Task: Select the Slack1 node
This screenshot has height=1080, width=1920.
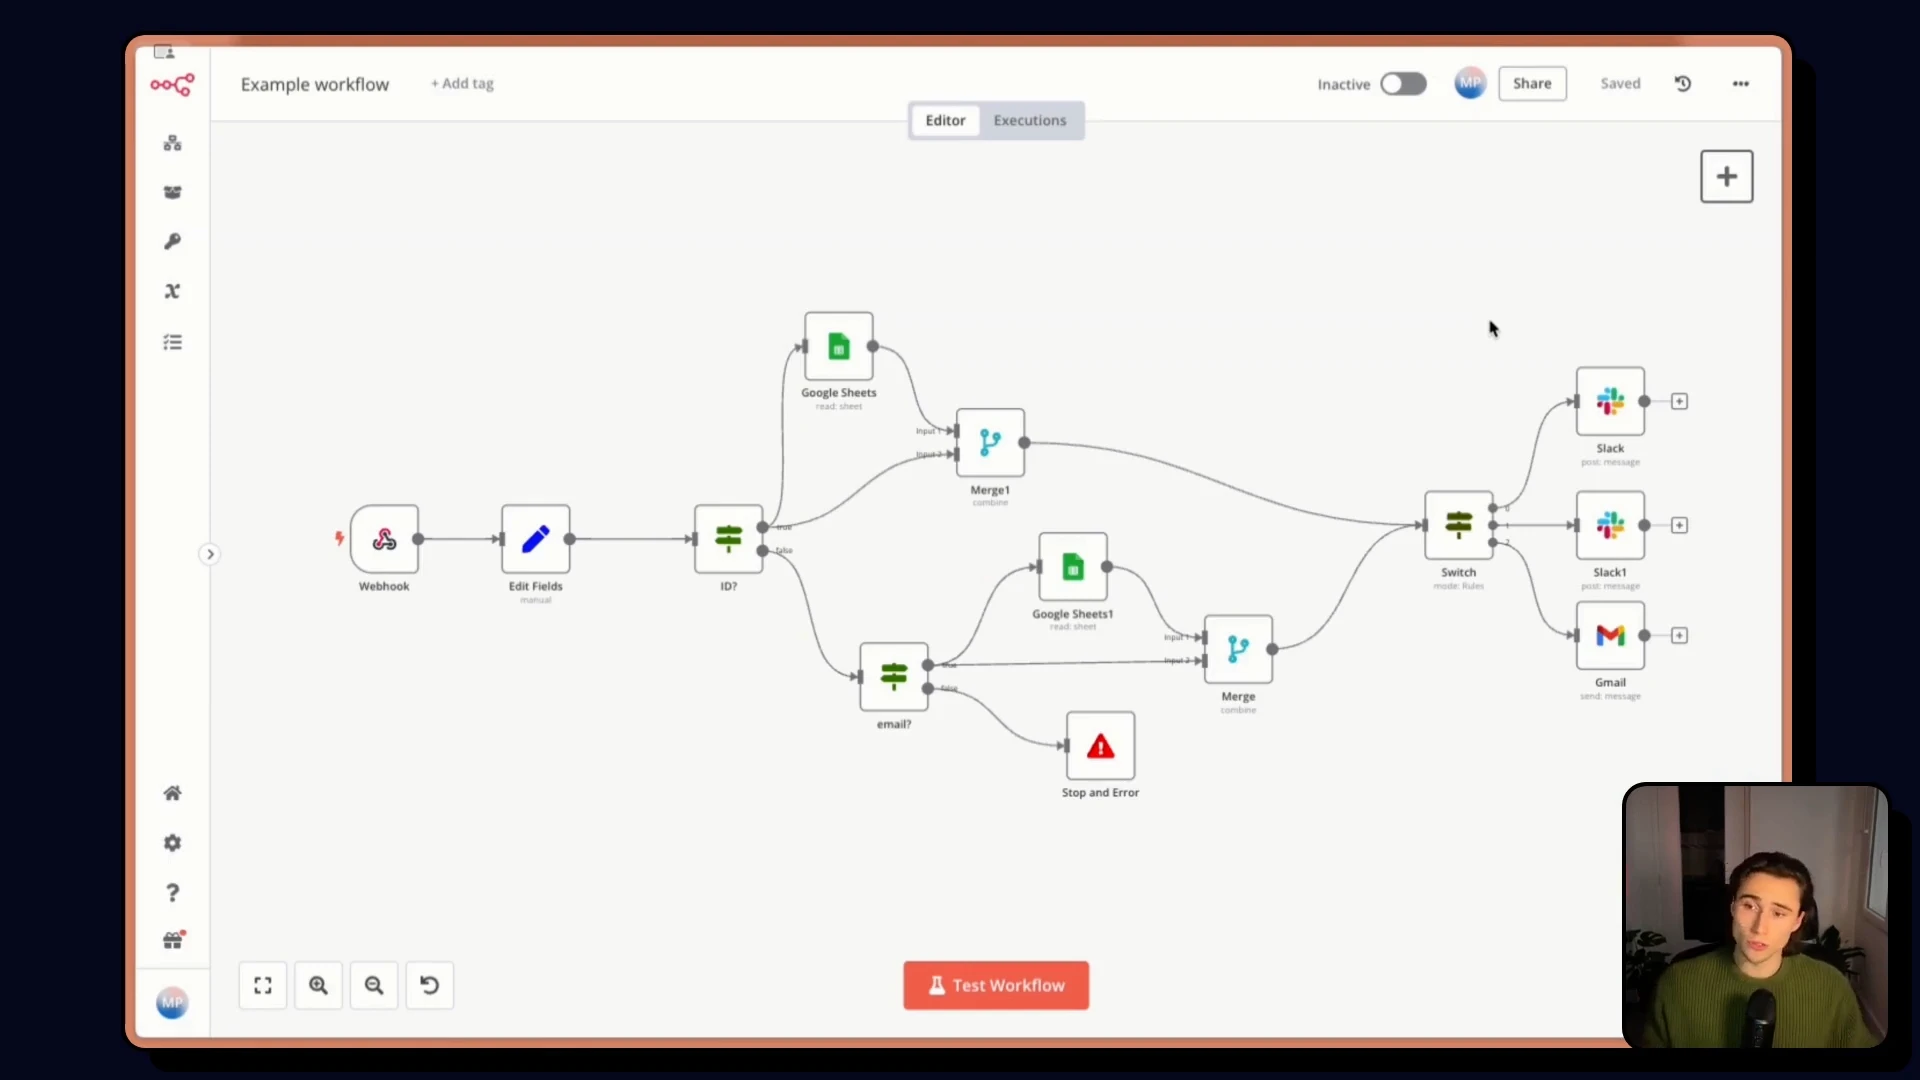Action: tap(1611, 525)
